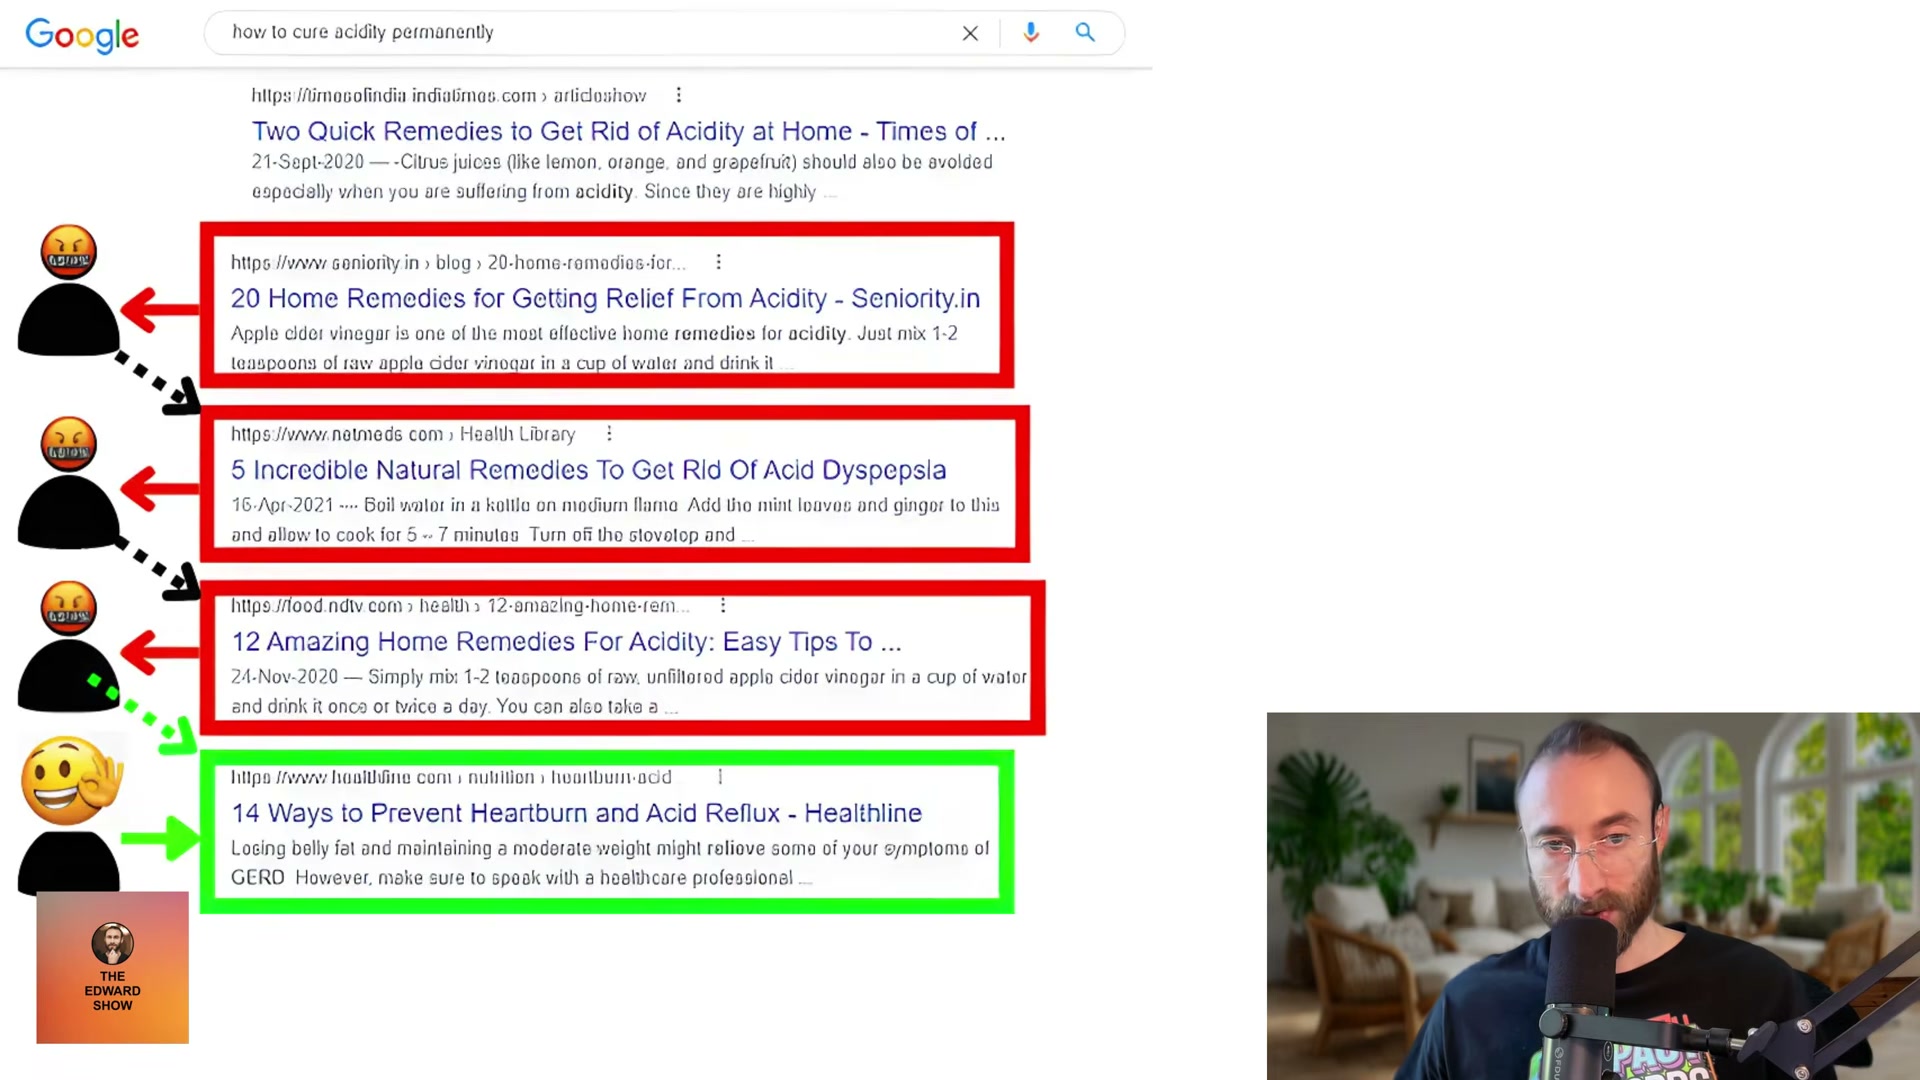Click the presenter webcam video overlay
Viewport: 1920px width, 1080px height.
[1593, 896]
